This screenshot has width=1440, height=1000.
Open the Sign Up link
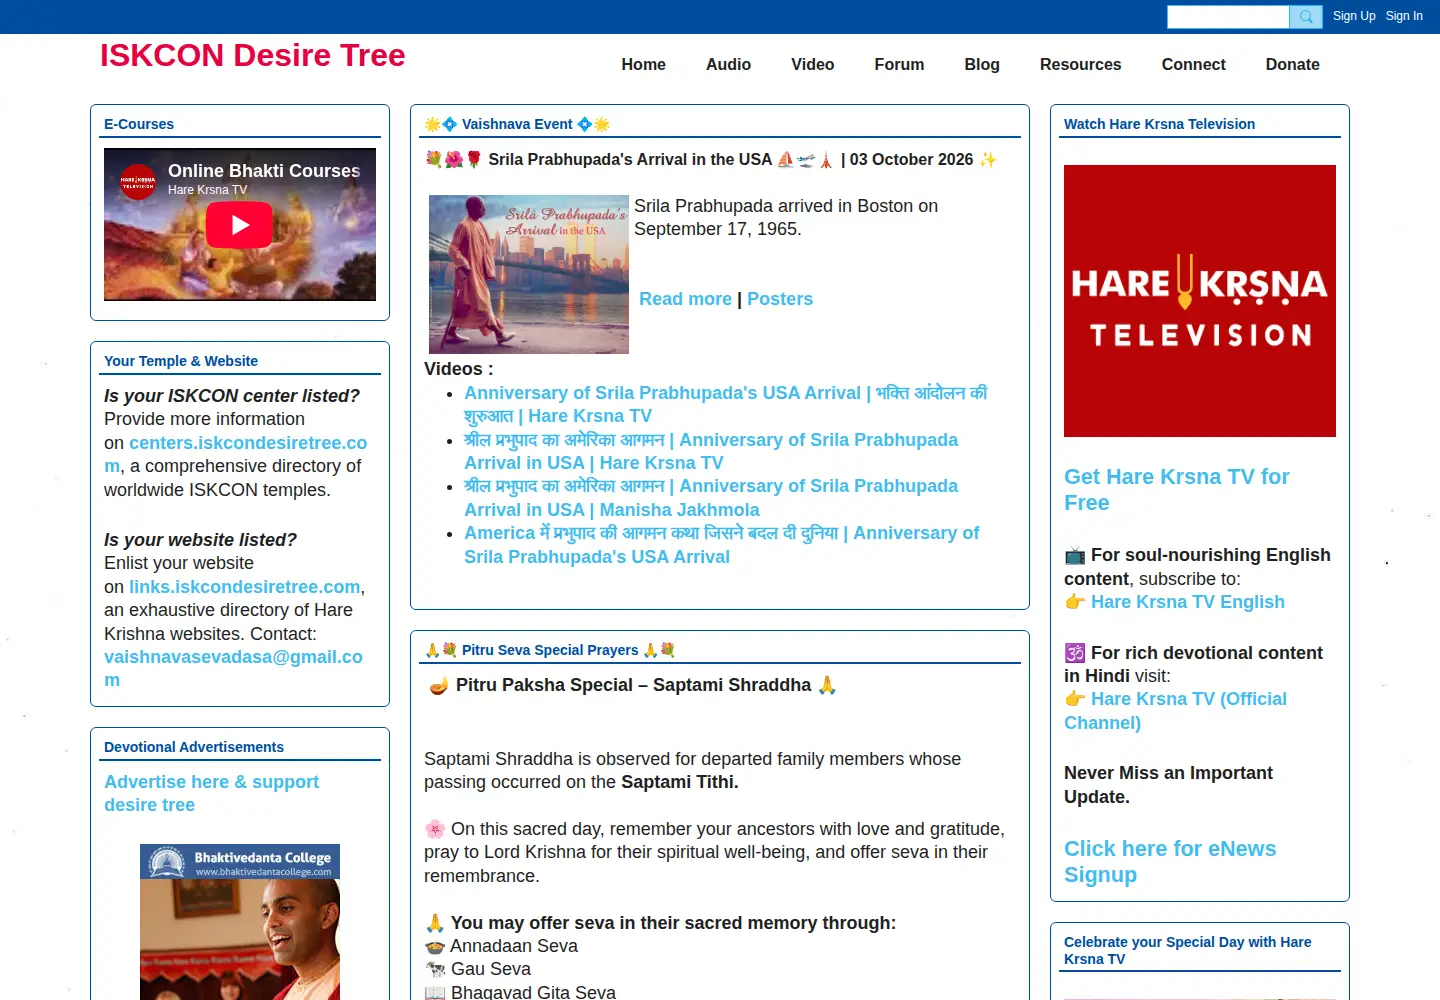[1354, 16]
